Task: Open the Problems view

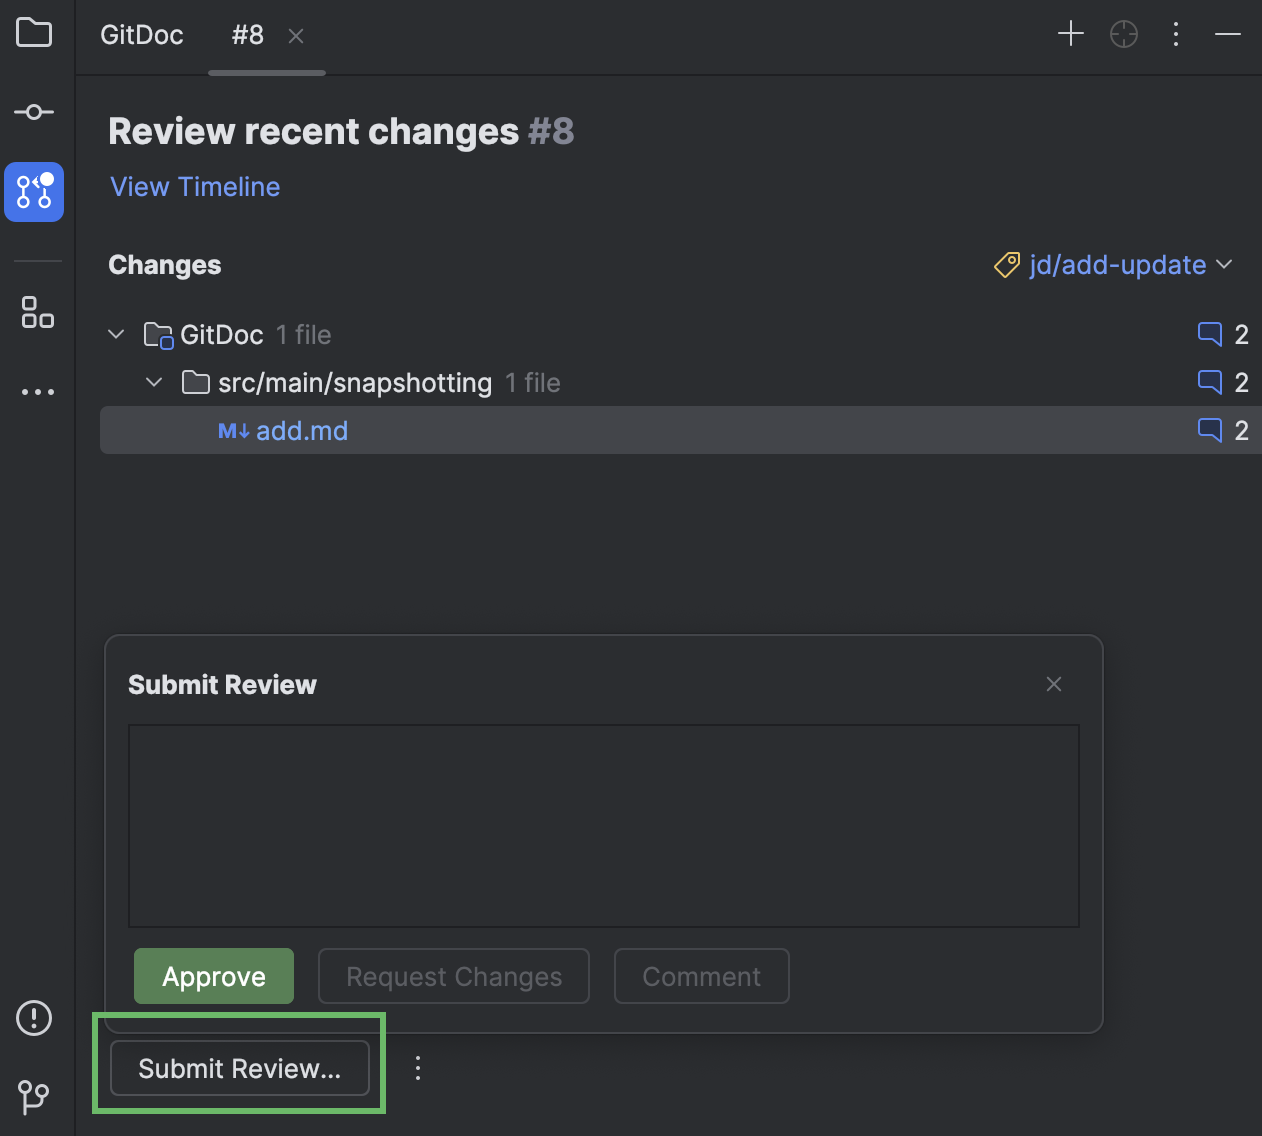Action: [34, 1018]
